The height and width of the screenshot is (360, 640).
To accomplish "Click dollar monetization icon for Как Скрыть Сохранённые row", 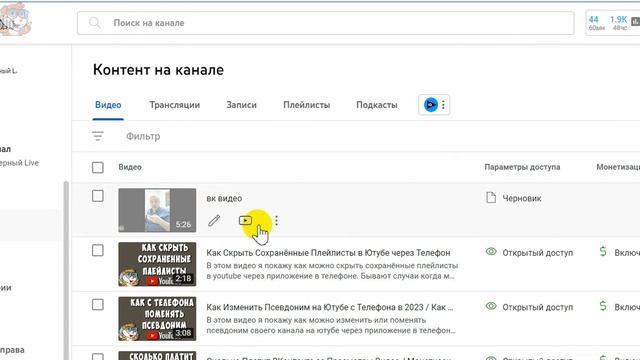I will point(603,252).
